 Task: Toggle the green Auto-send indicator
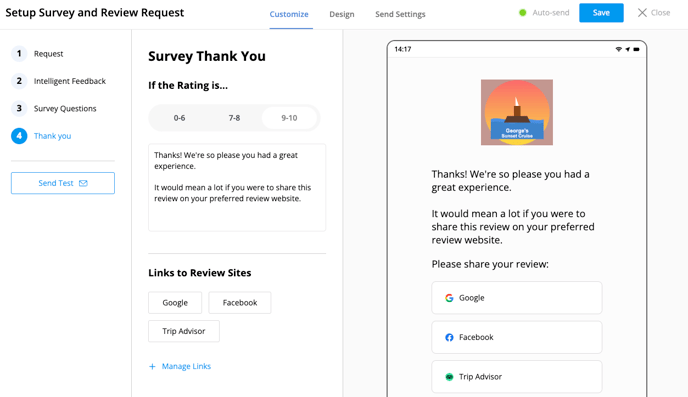point(522,13)
